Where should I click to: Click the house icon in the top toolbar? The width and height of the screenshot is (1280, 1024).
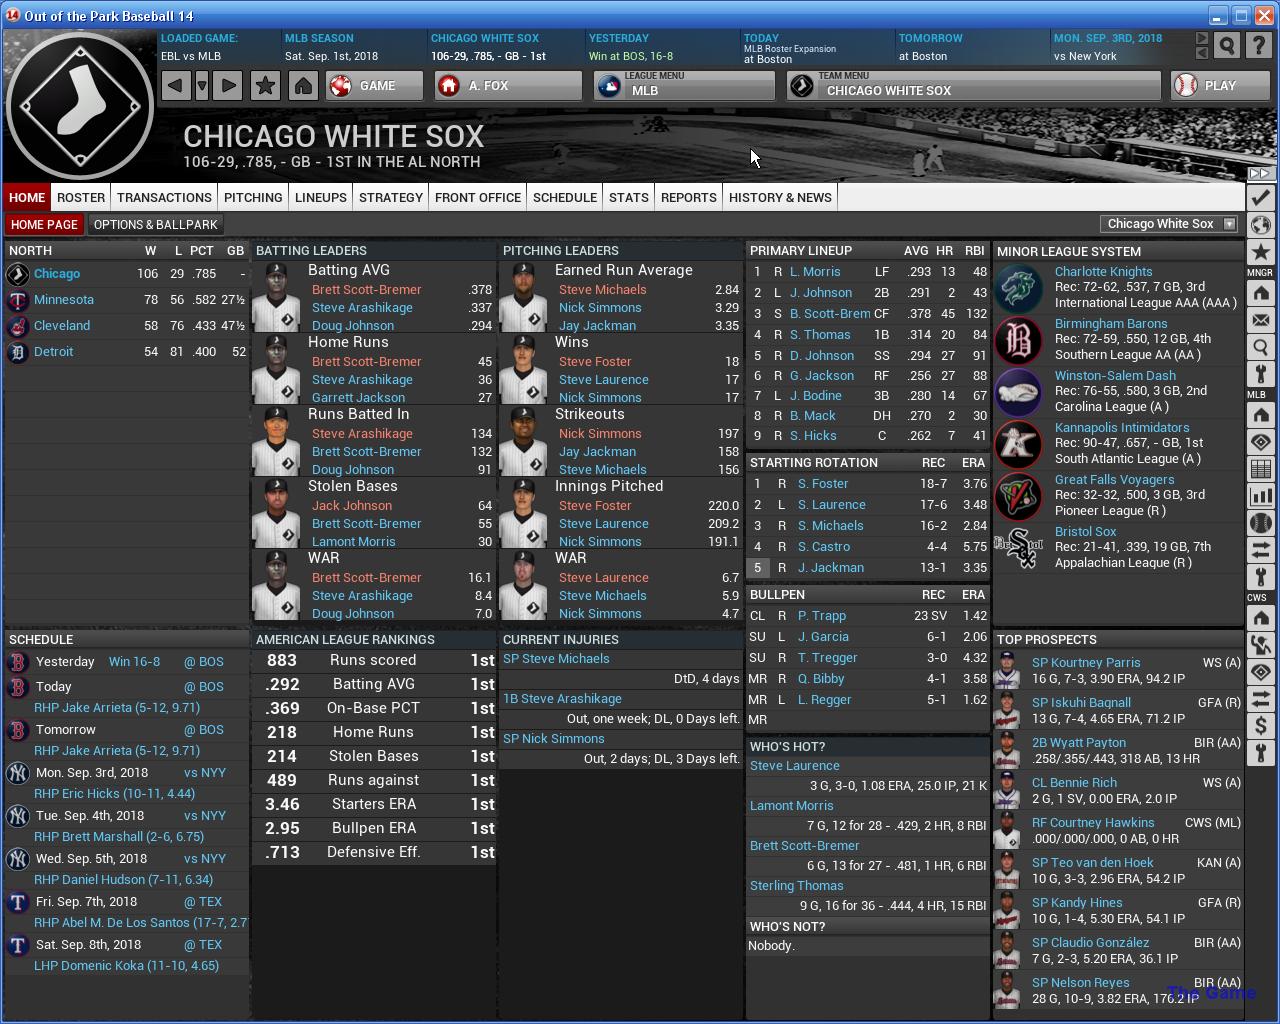[x=303, y=86]
